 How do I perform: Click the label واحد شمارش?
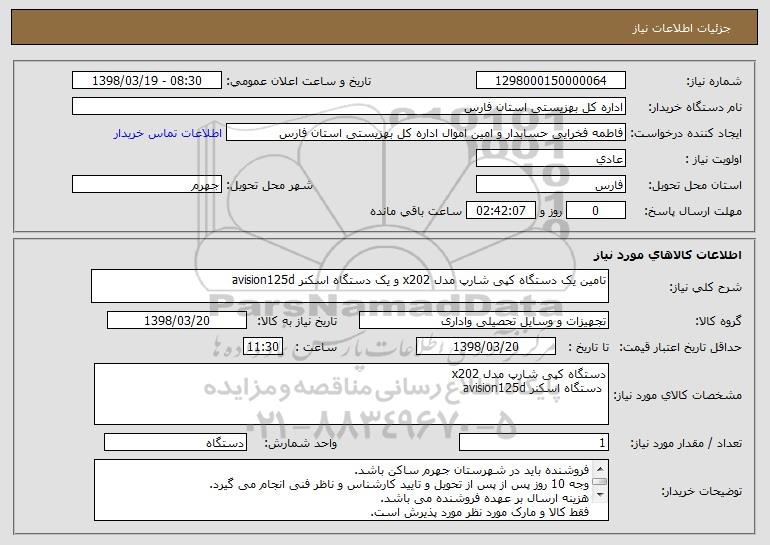301,443
